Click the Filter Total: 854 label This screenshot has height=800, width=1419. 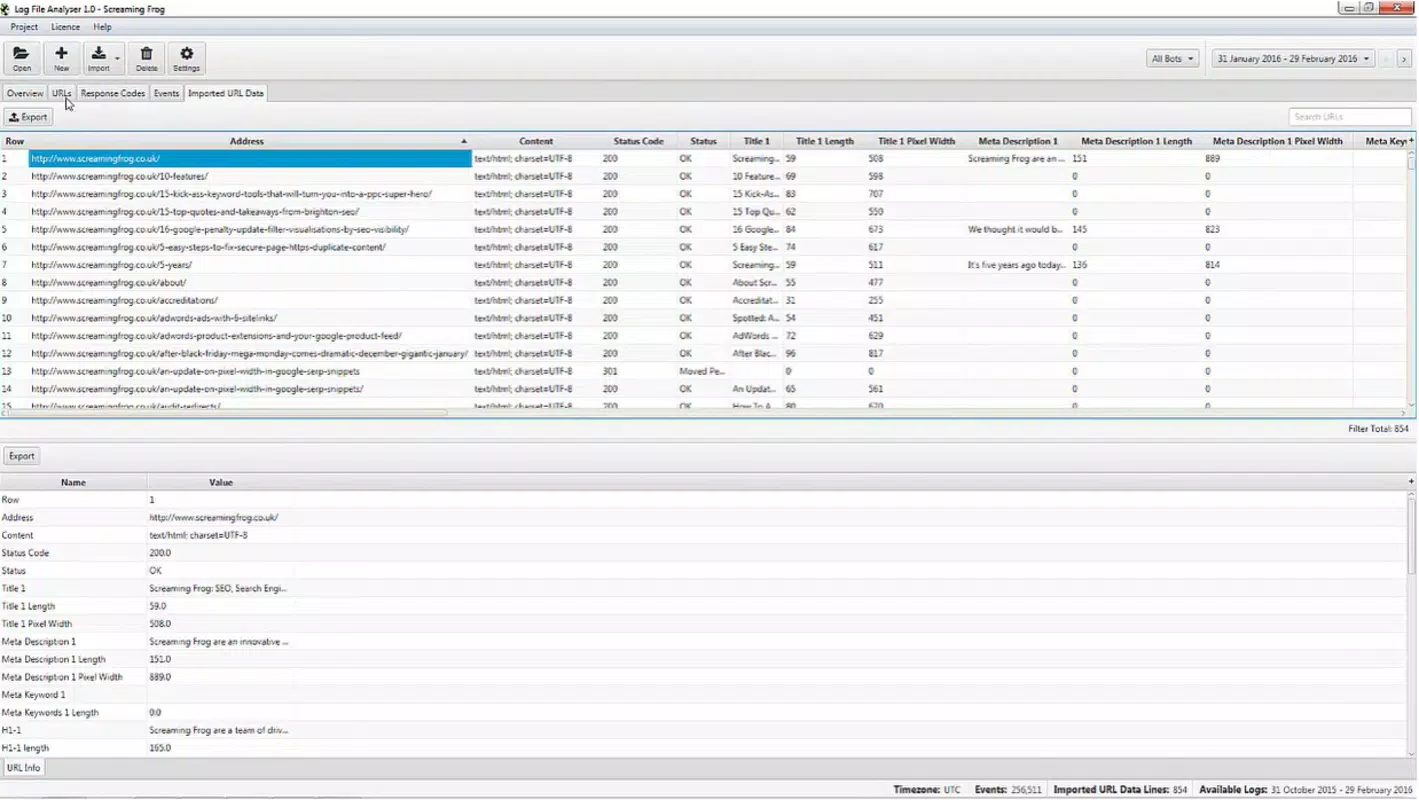(1378, 429)
